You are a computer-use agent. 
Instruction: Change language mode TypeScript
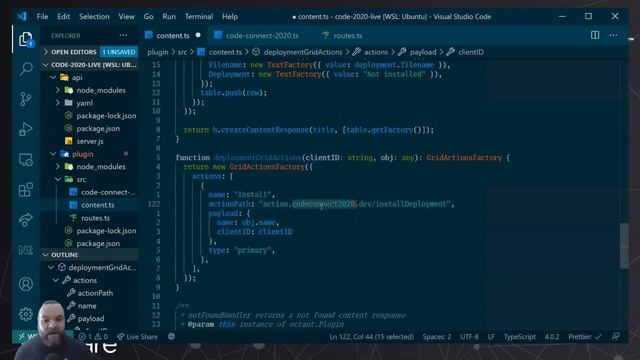coord(520,337)
